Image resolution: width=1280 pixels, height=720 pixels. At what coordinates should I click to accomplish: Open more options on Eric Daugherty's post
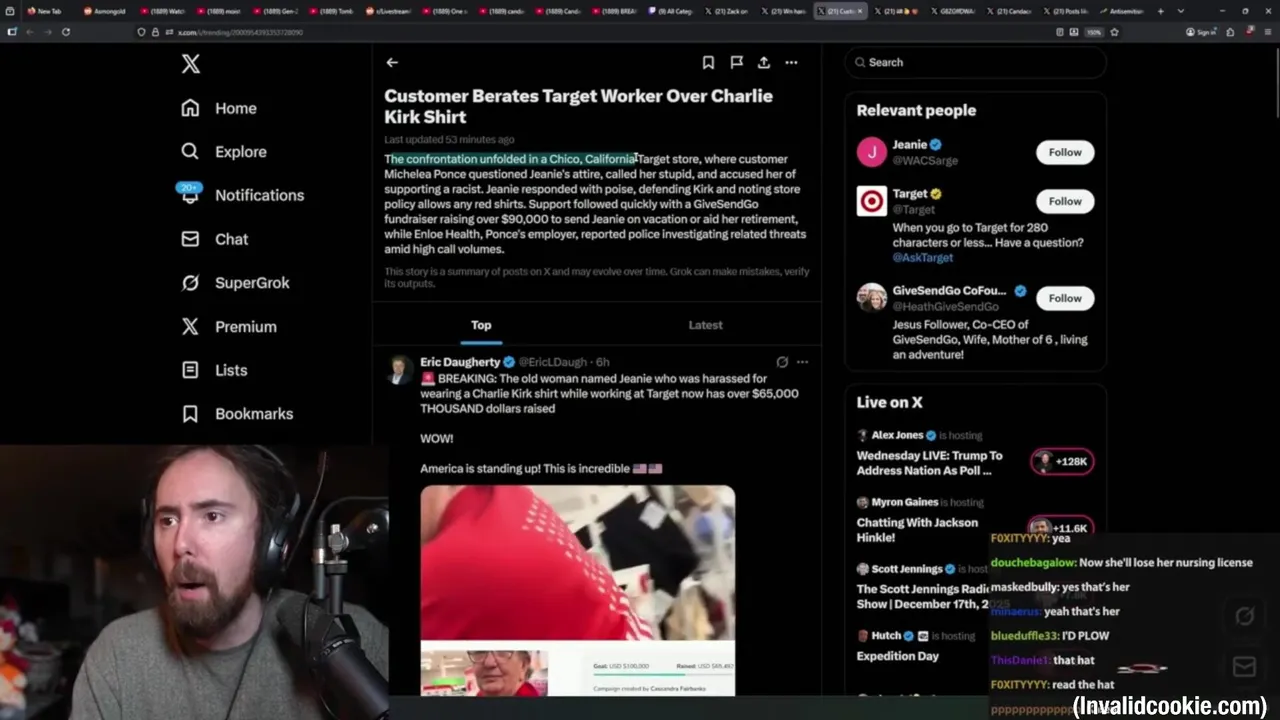[802, 362]
